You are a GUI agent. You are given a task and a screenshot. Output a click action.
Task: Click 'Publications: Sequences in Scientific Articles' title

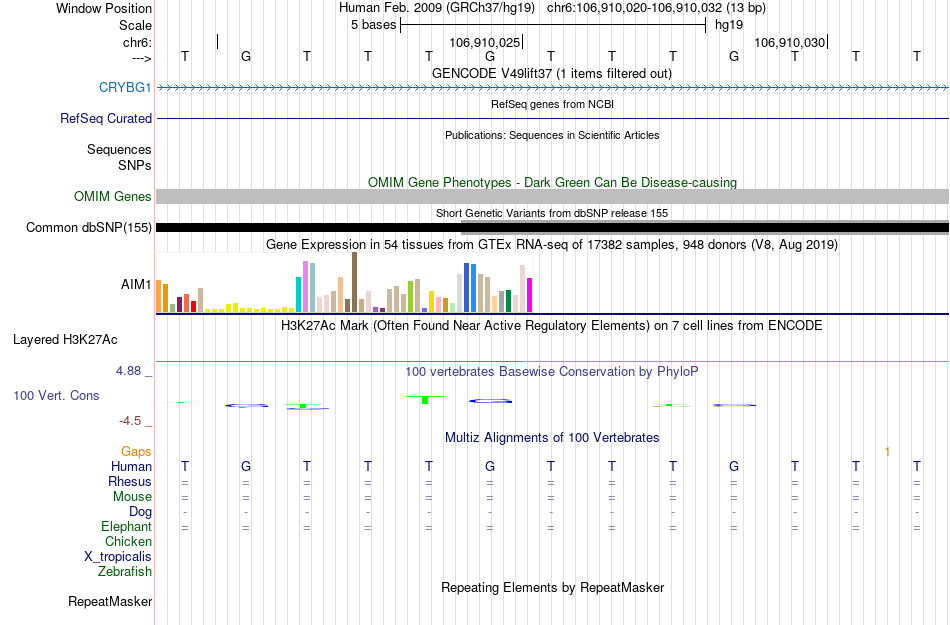click(x=552, y=135)
